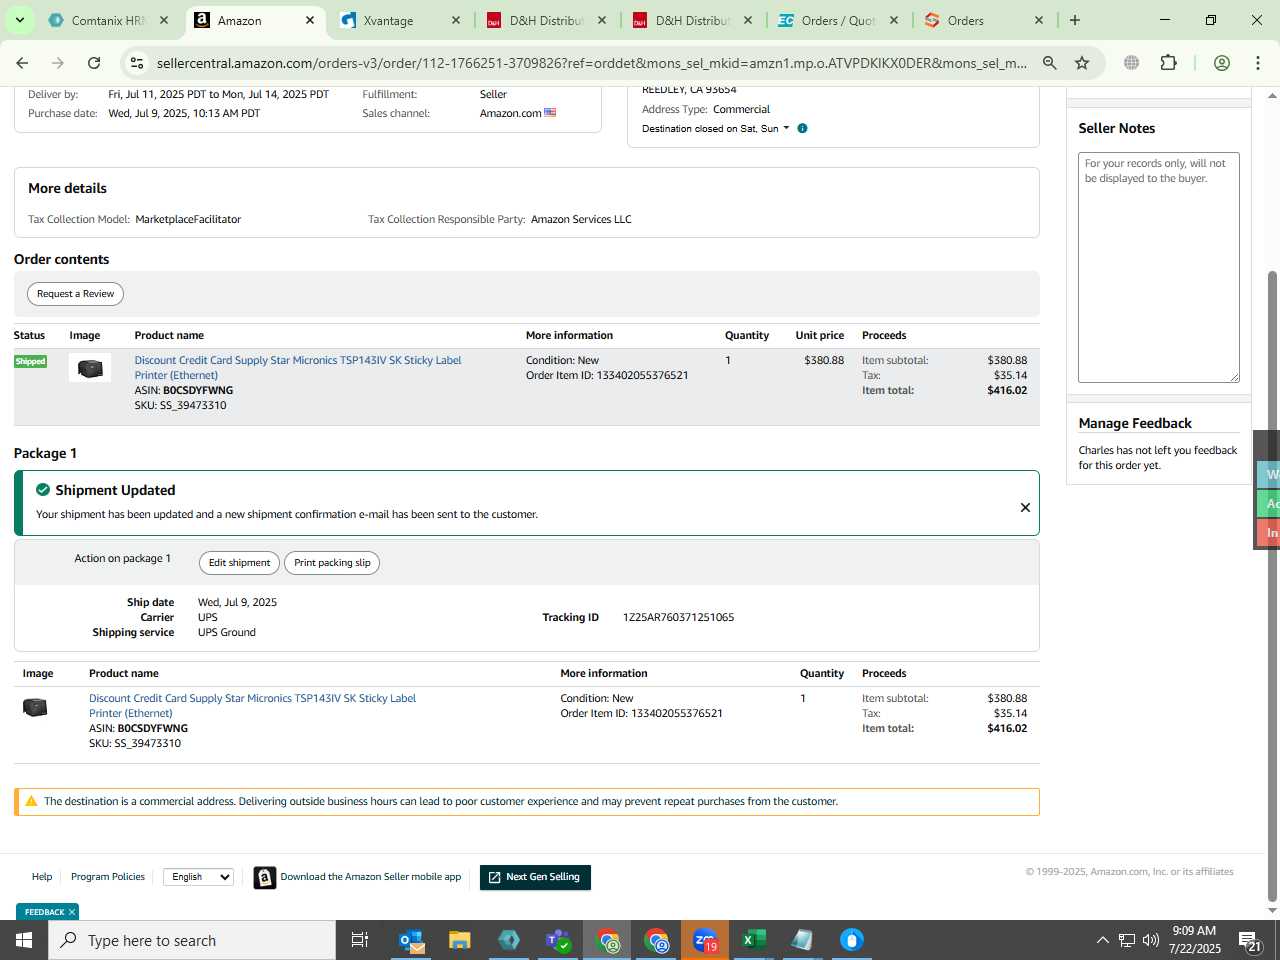1280x960 pixels.
Task: Select Order Item ID in Order contents row
Action: (607, 375)
